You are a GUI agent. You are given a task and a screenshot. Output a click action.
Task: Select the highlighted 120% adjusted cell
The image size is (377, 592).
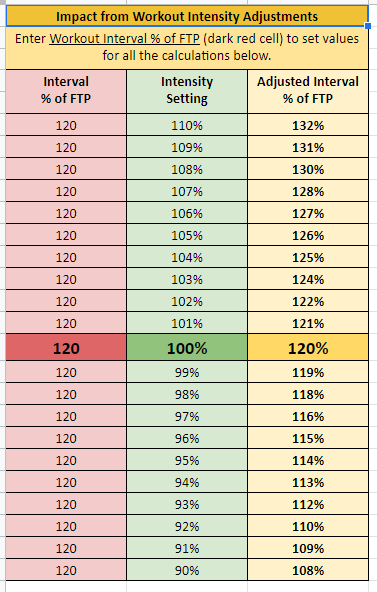tap(308, 348)
